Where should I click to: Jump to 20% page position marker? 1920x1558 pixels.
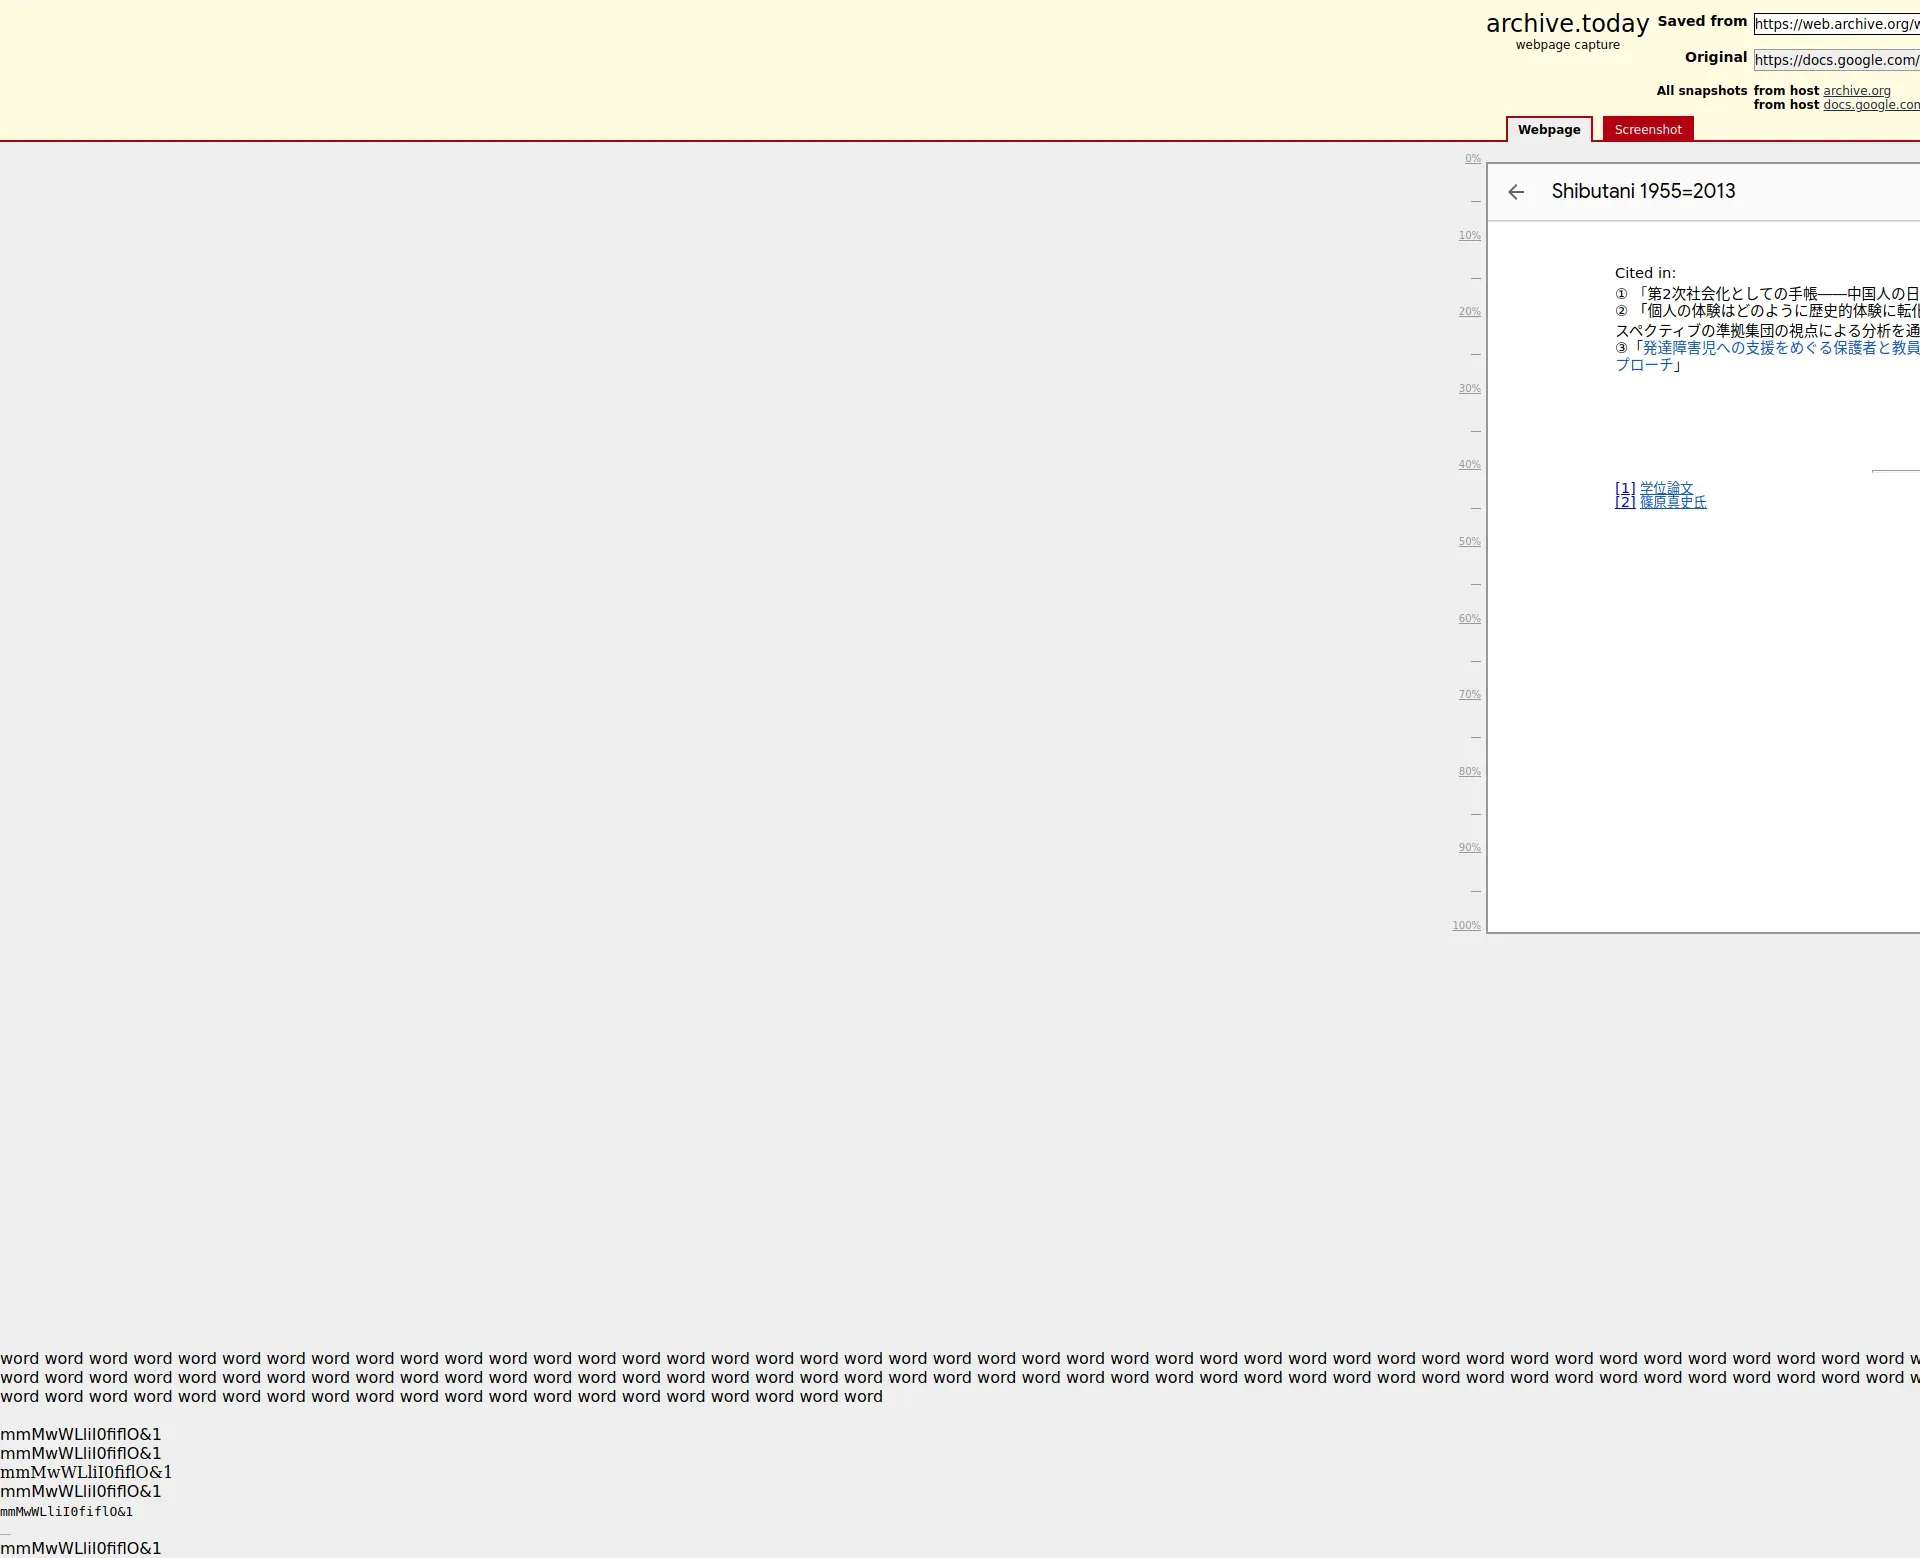pyautogui.click(x=1469, y=312)
